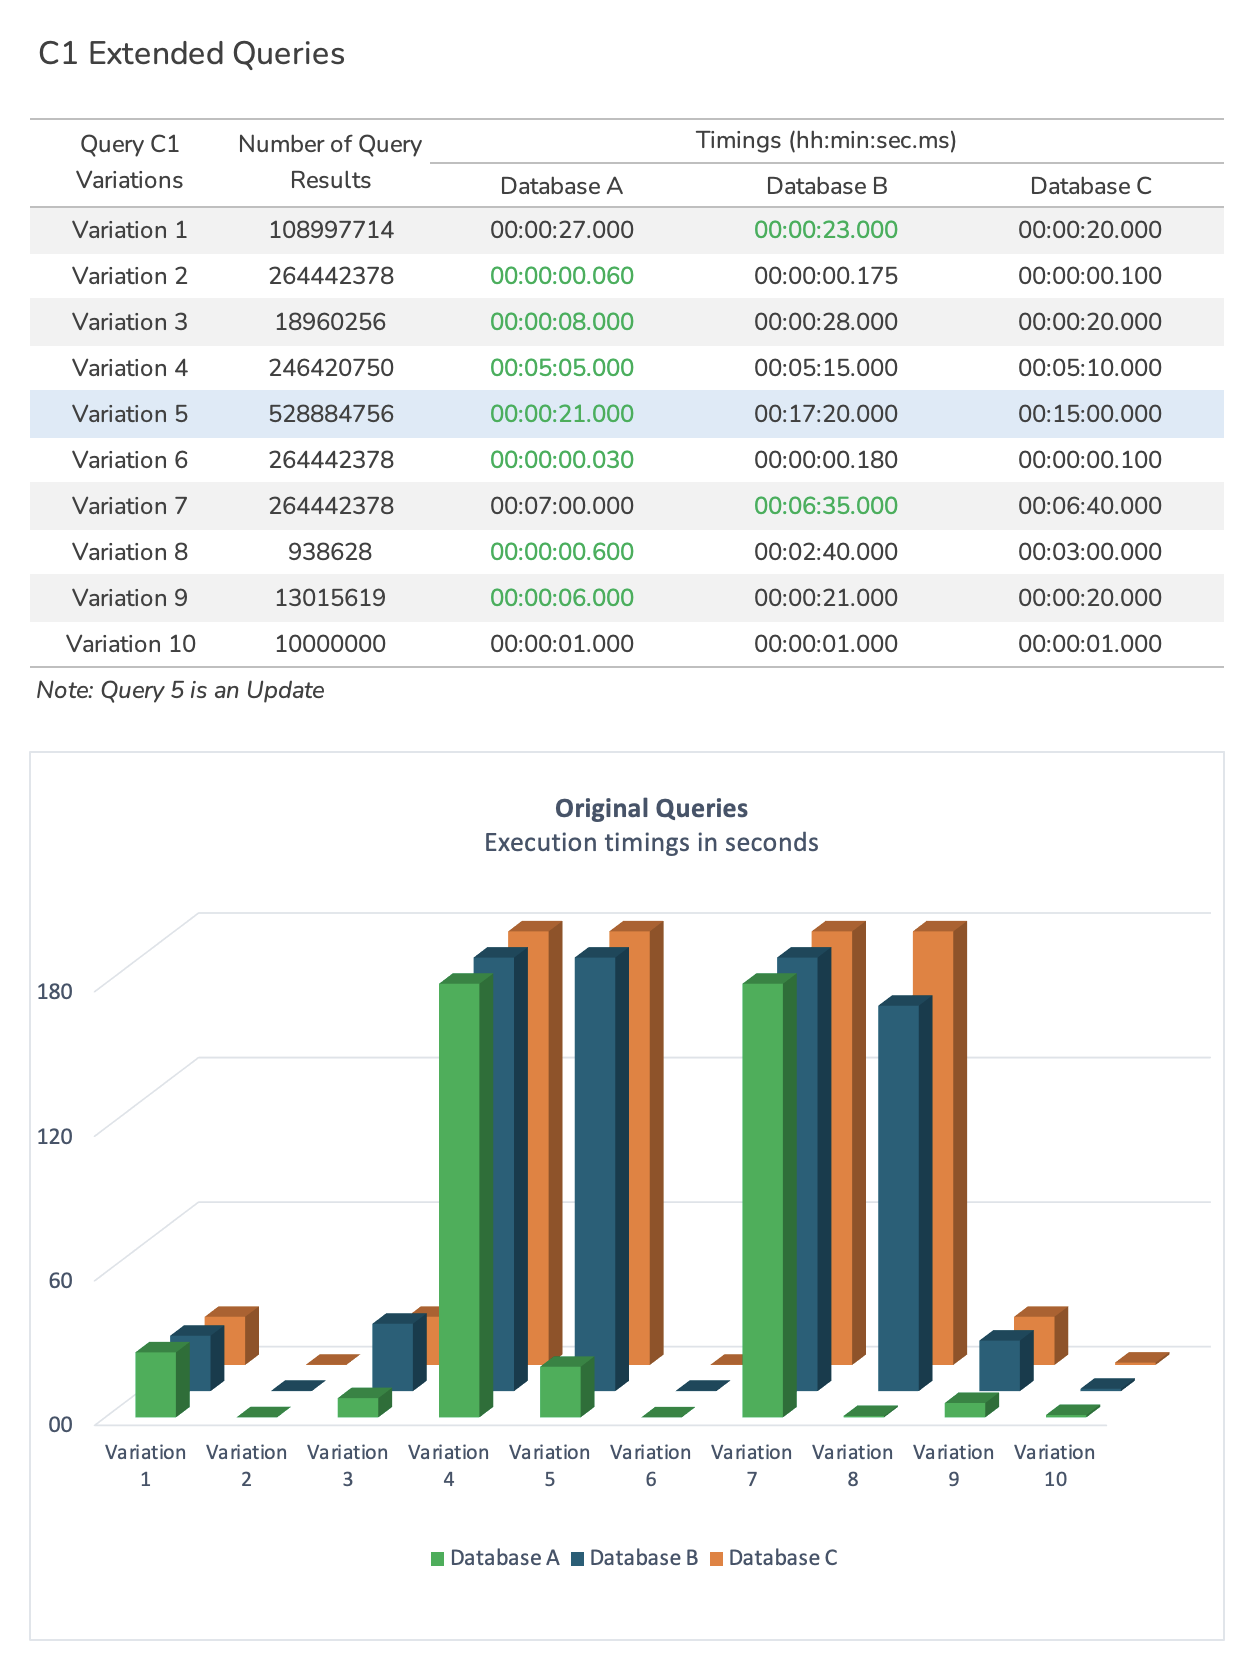Click the Variation 10 label on chart axis
The image size is (1252, 1666).
pyautogui.click(x=1054, y=1465)
